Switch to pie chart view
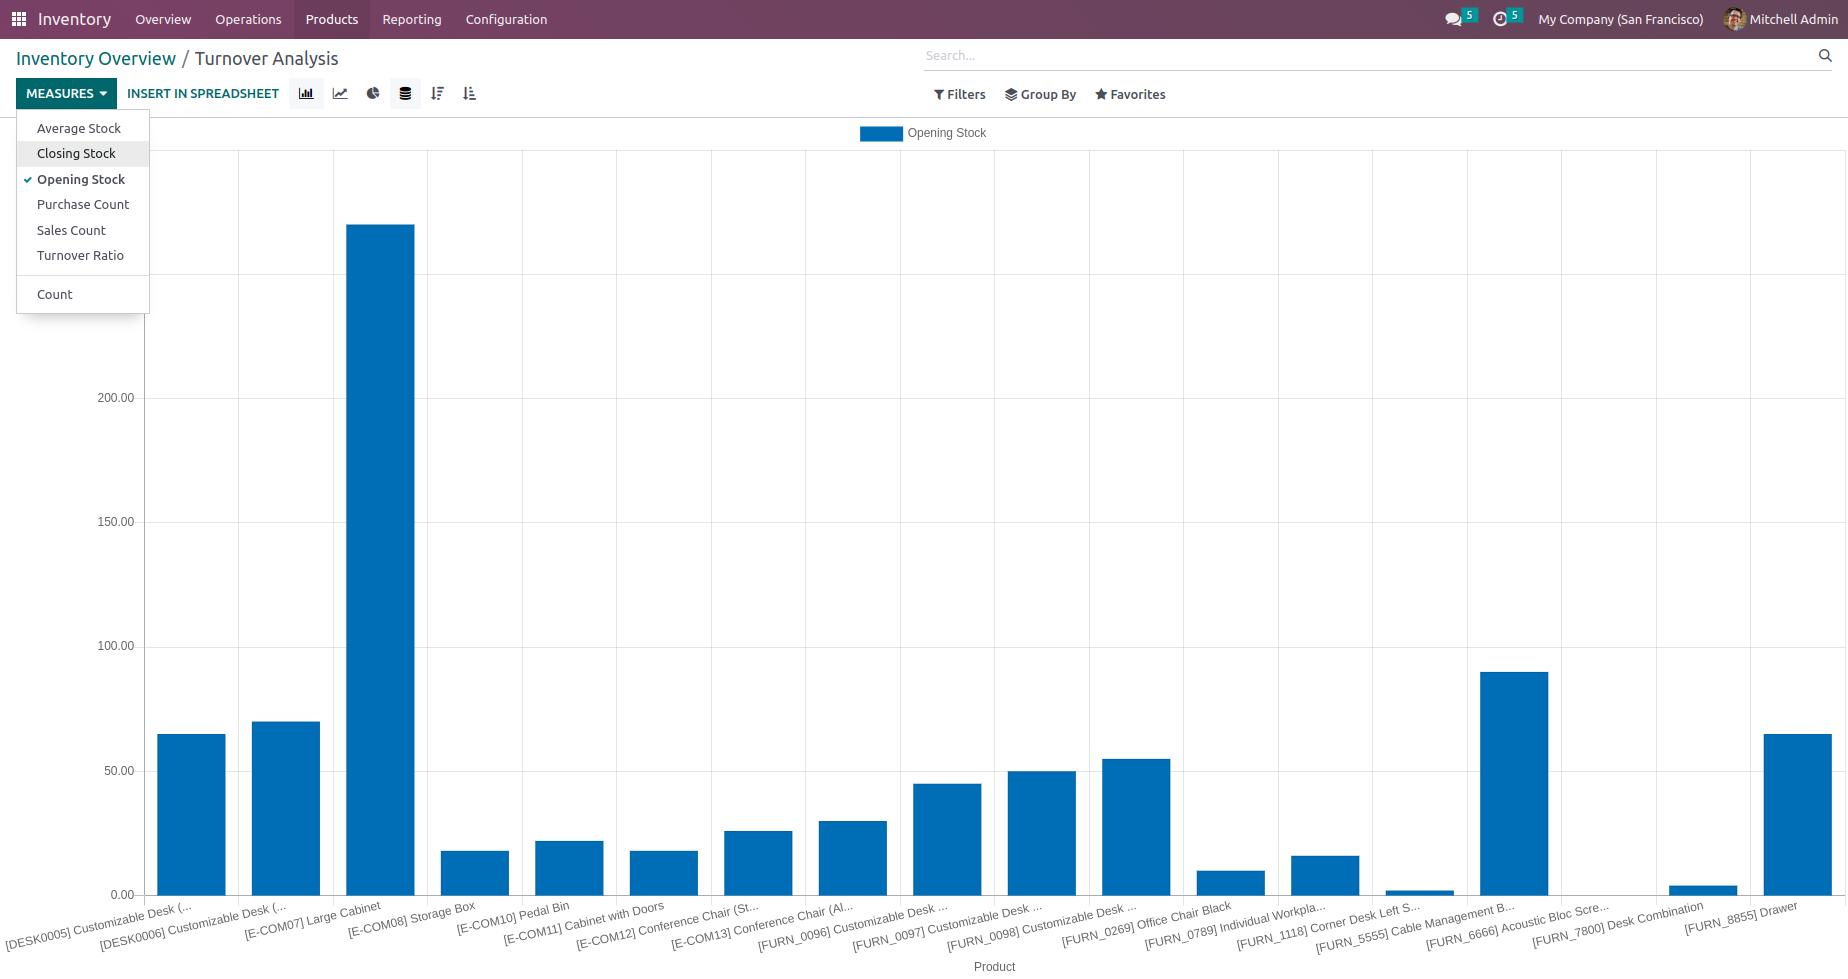Image resolution: width=1848 pixels, height=979 pixels. (x=373, y=94)
